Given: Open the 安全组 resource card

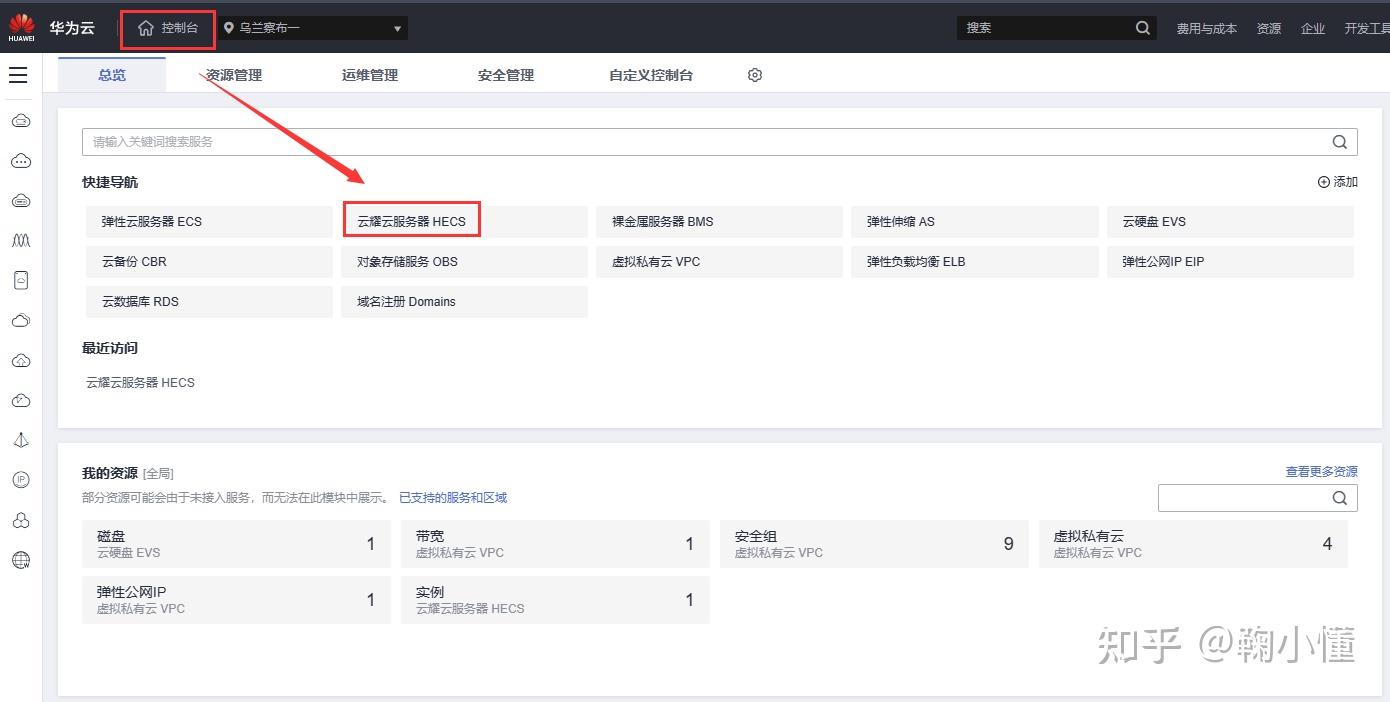Looking at the screenshot, I should click(x=874, y=544).
